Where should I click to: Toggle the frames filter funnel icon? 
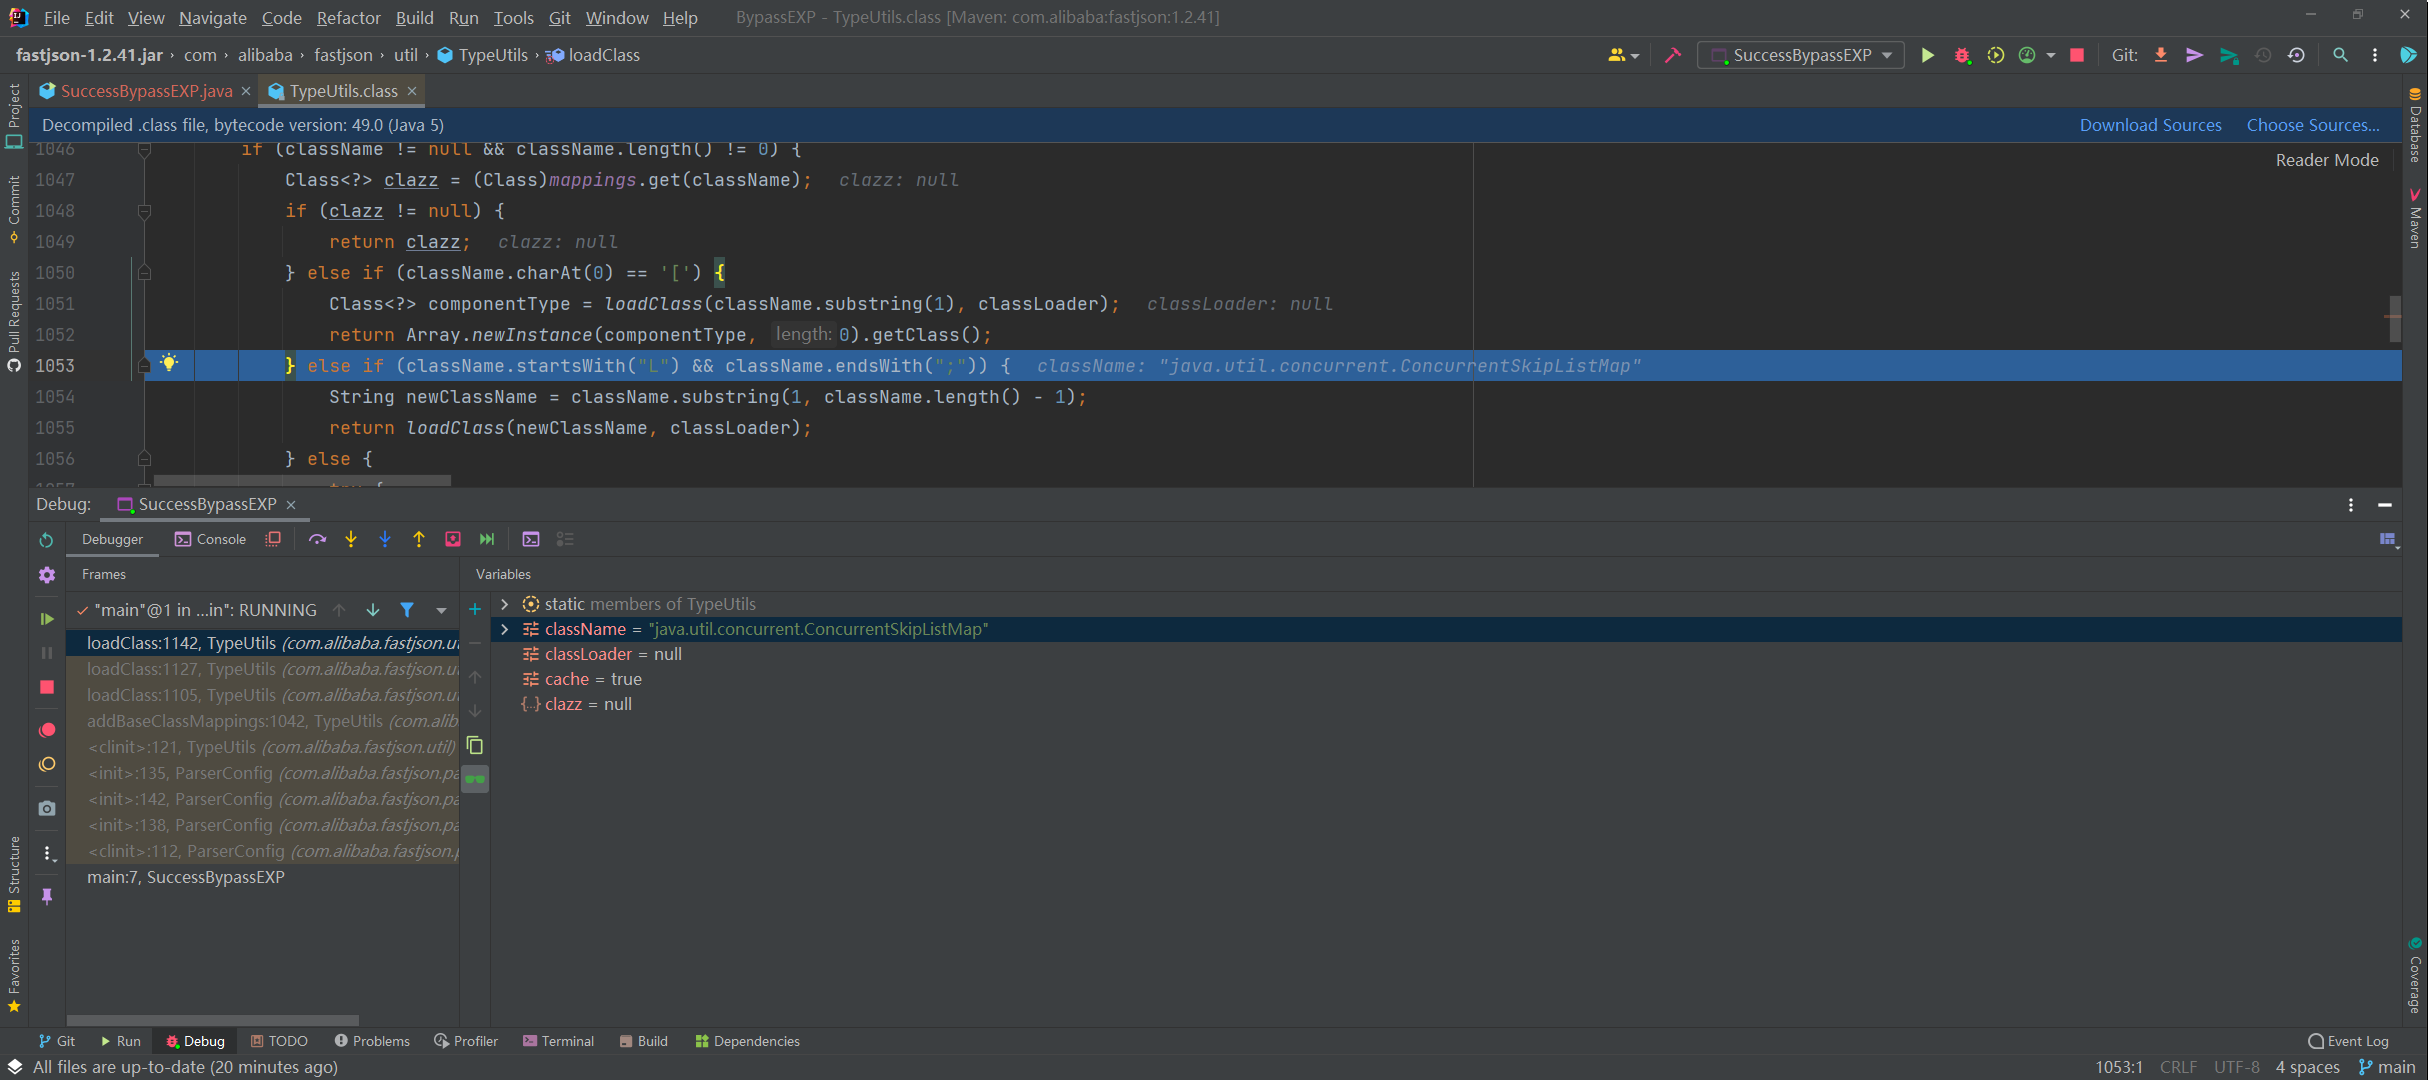click(408, 610)
